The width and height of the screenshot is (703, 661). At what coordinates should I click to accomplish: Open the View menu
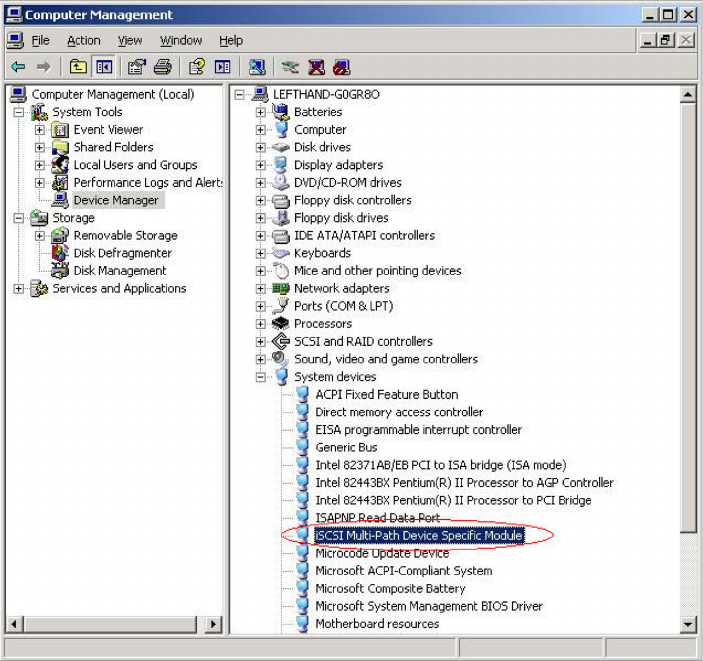click(x=130, y=40)
